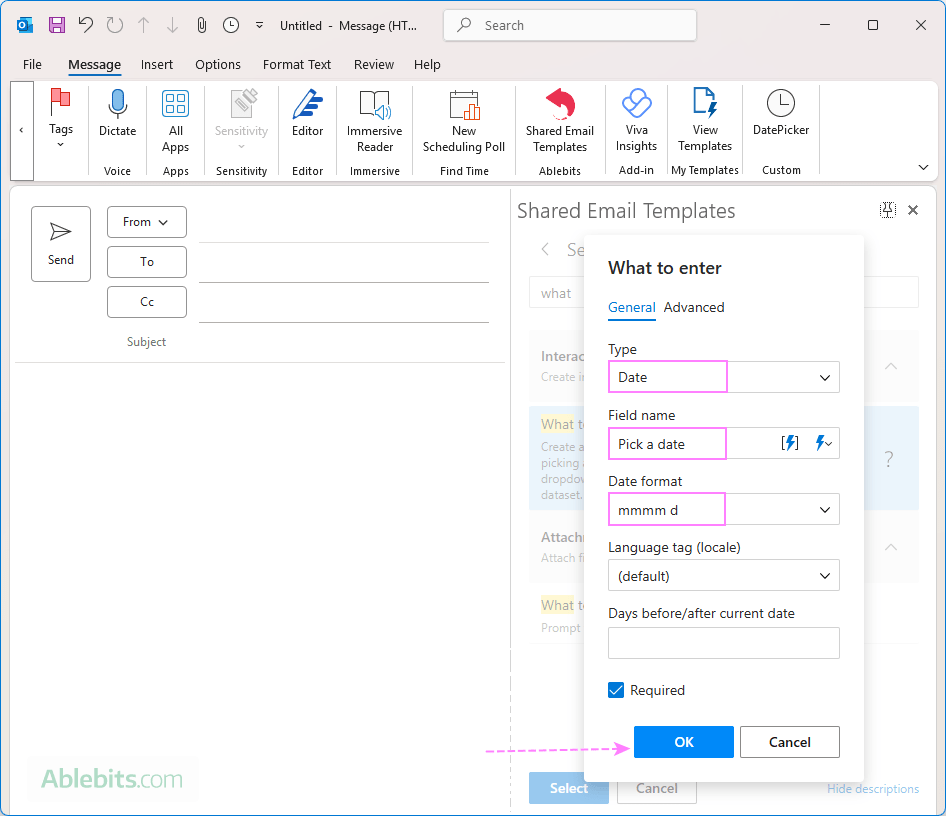Attach a file using the paperclip icon
The image size is (946, 816).
(x=202, y=25)
